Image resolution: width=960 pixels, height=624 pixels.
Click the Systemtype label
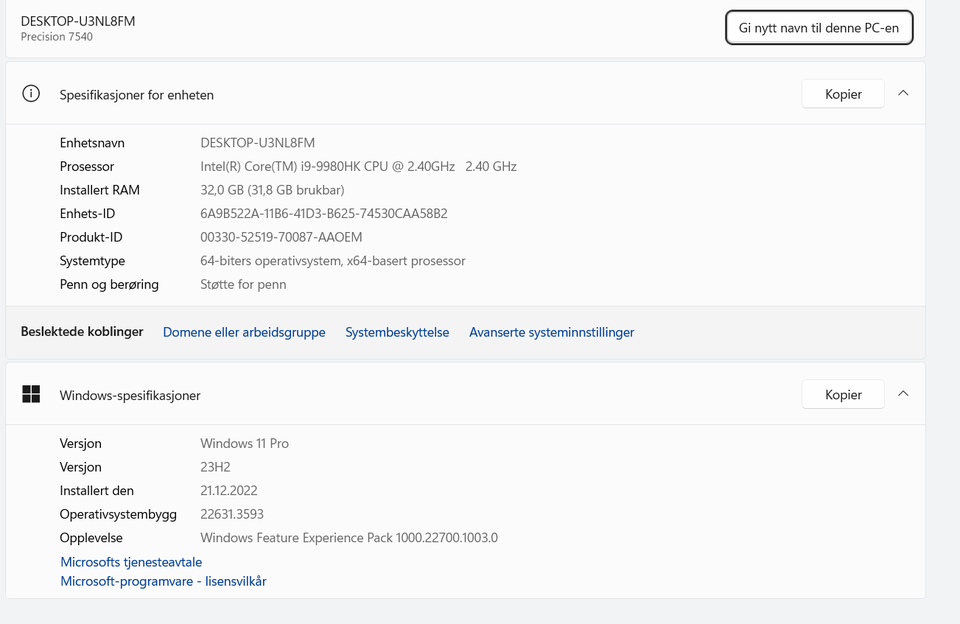pos(92,261)
